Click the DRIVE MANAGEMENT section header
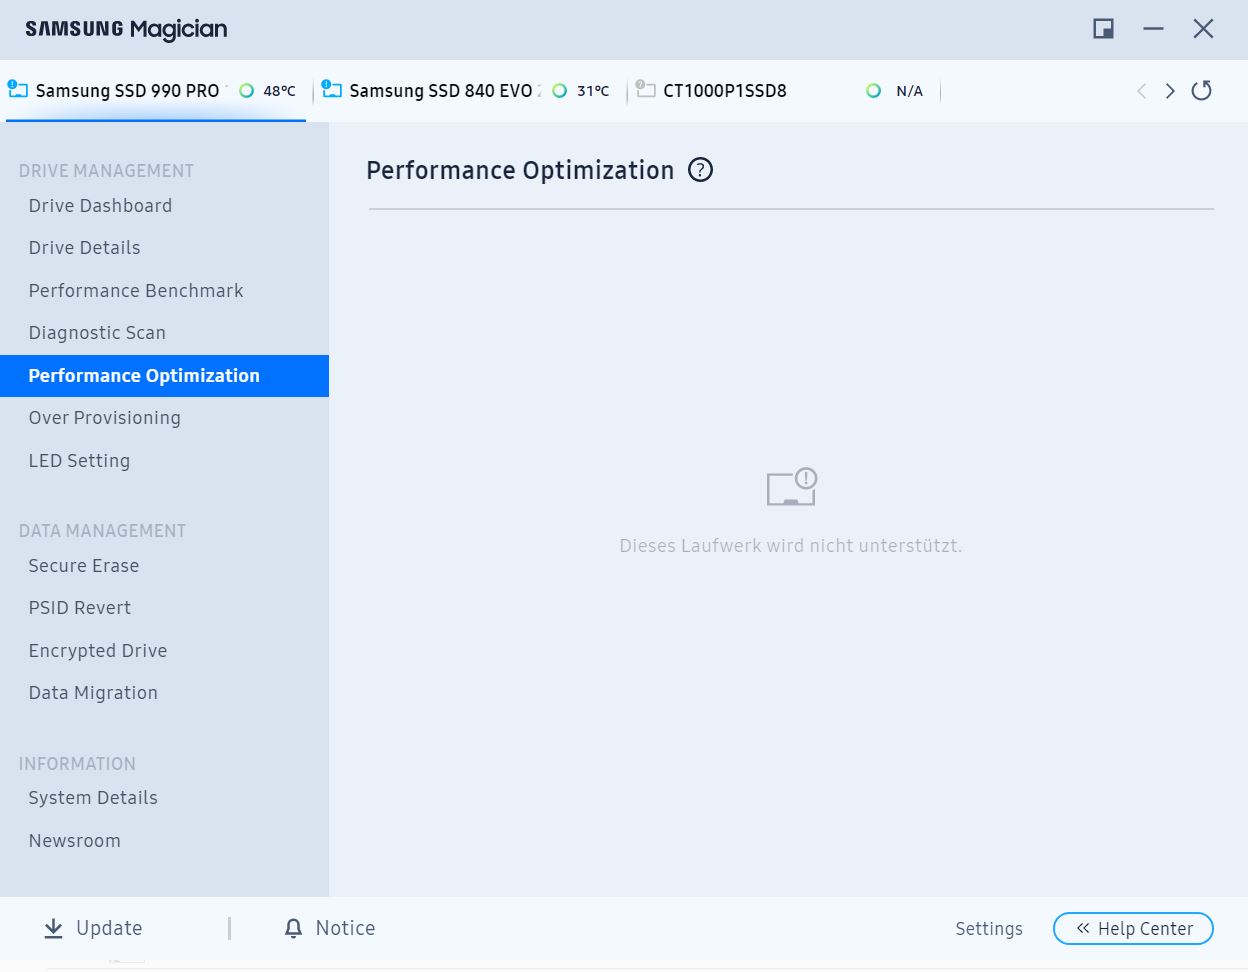Image resolution: width=1248 pixels, height=972 pixels. 106,171
